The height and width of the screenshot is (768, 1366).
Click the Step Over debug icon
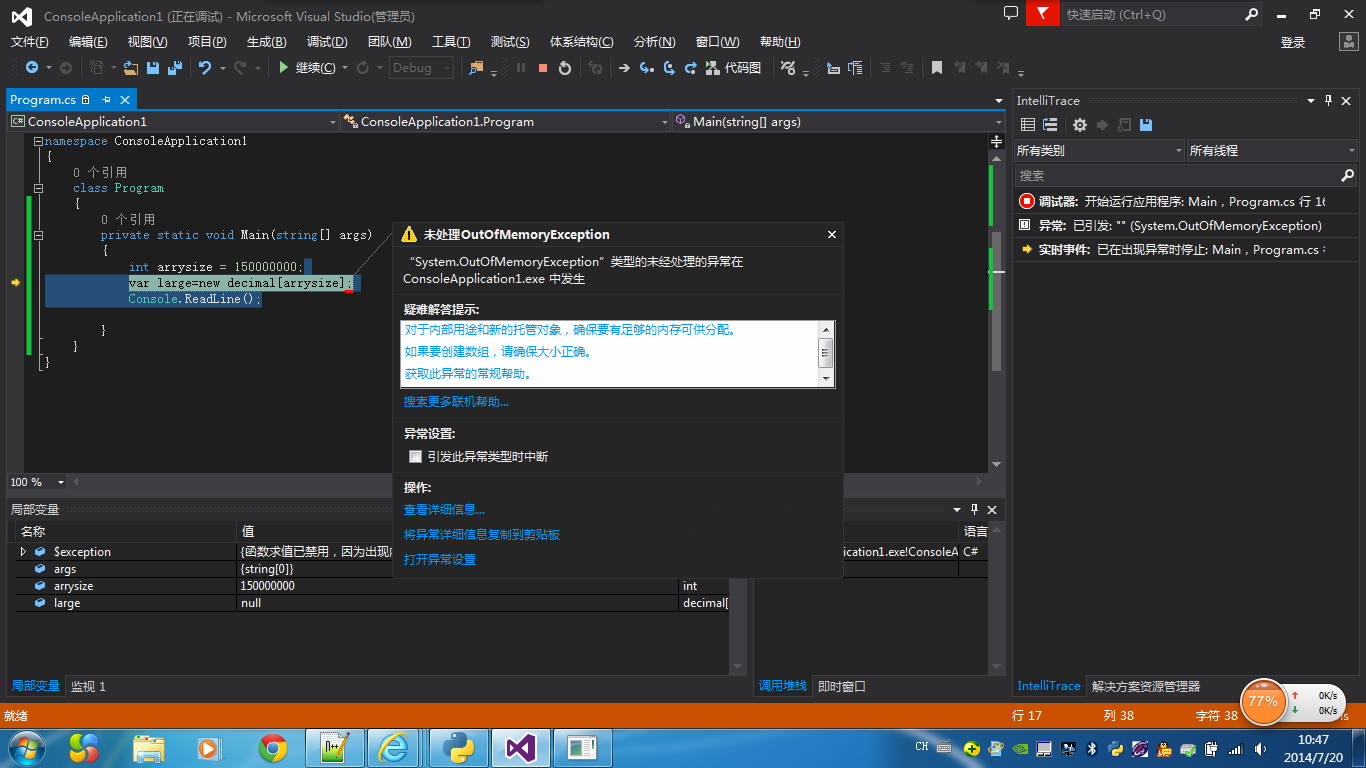(x=669, y=68)
